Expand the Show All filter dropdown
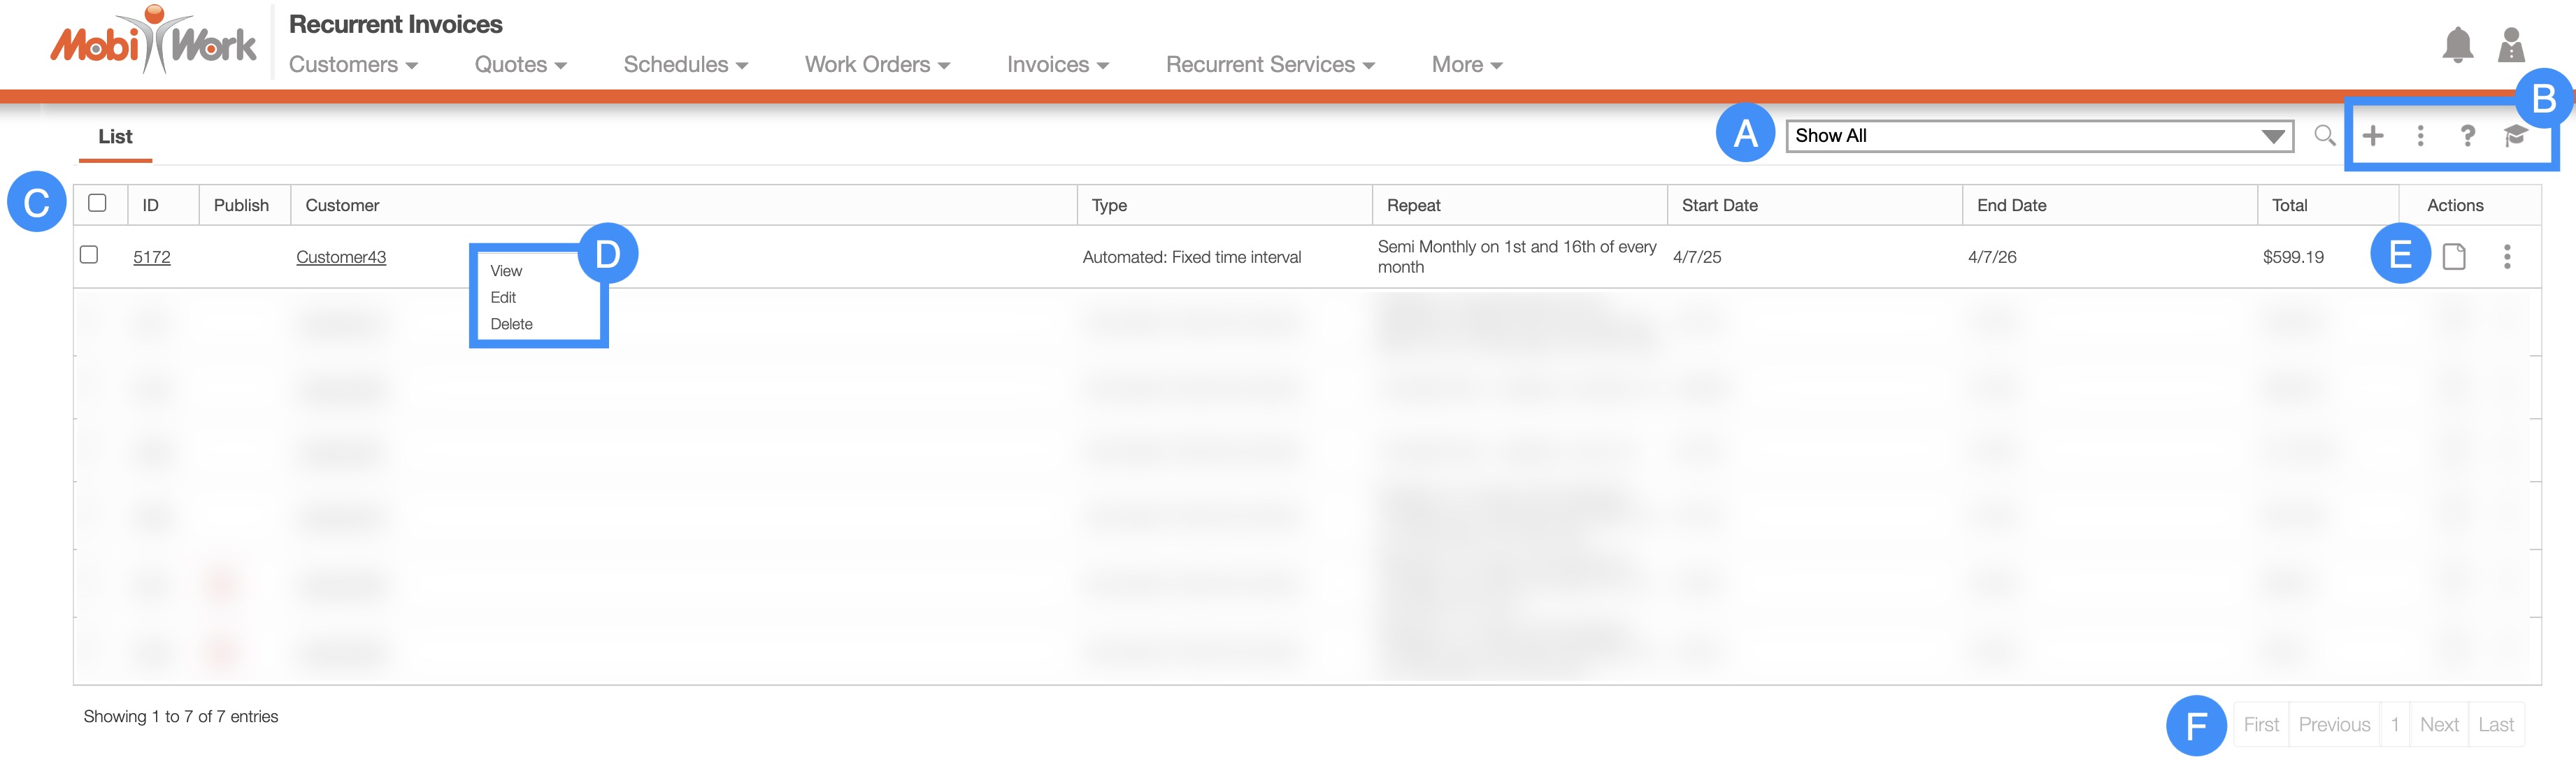The width and height of the screenshot is (2576, 776). [x=2038, y=136]
